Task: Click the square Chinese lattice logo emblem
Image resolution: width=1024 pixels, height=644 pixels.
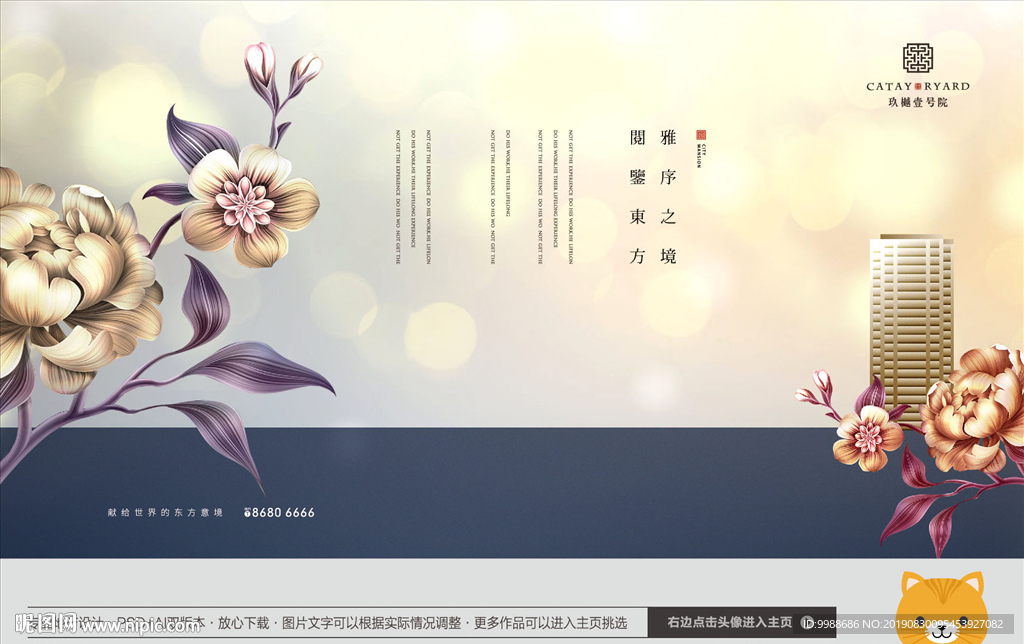Action: coord(918,57)
